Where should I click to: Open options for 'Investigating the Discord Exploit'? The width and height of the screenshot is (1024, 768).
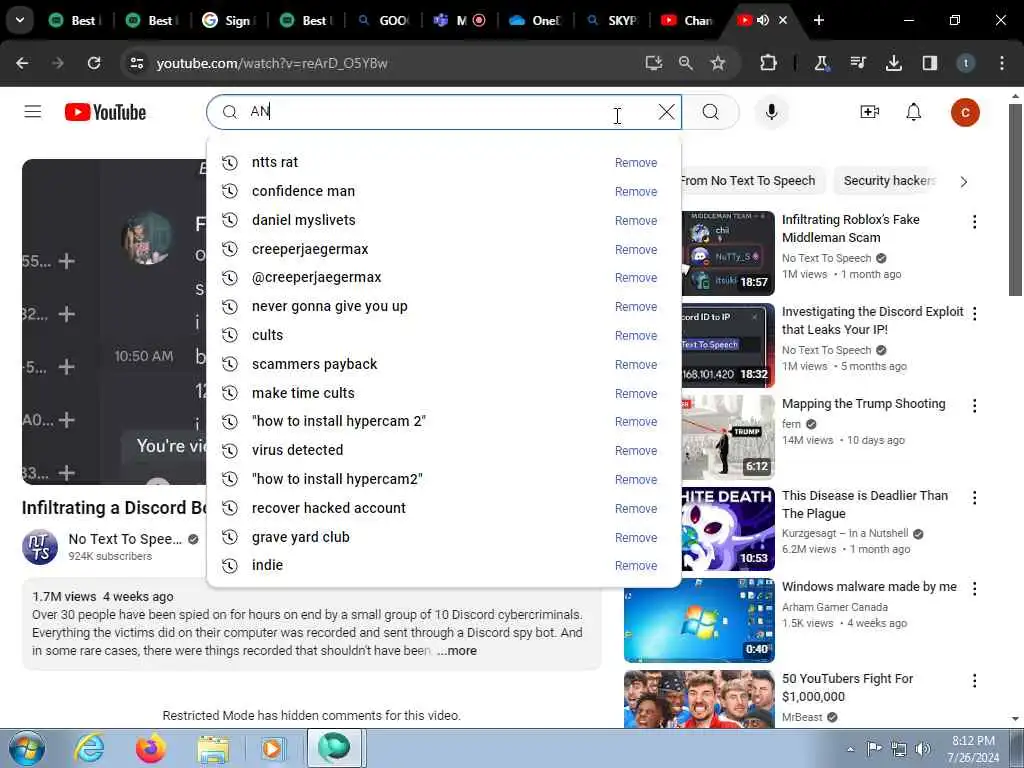point(974,314)
